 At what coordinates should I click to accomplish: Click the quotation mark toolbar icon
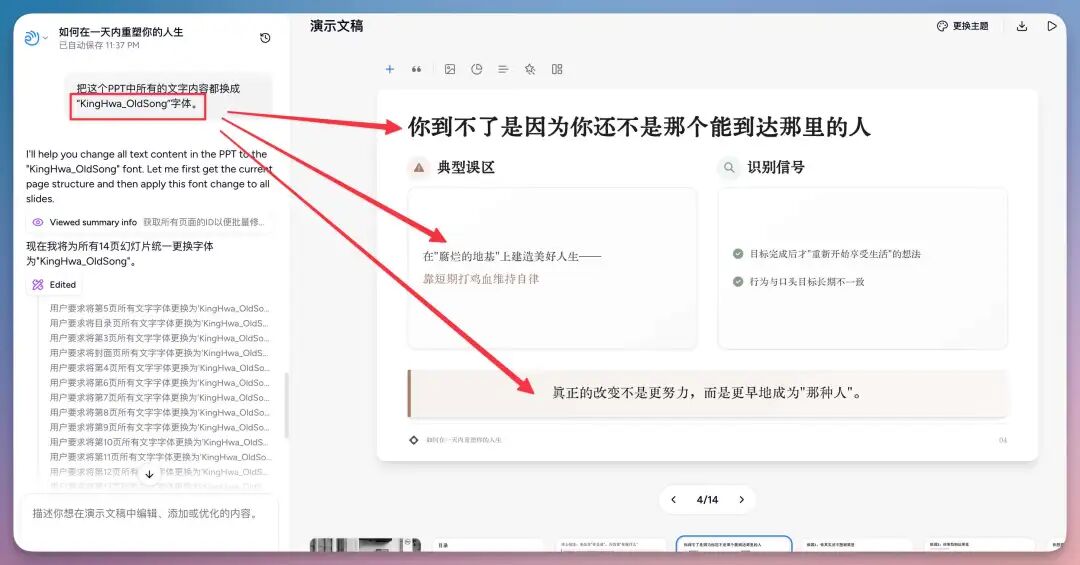click(416, 69)
